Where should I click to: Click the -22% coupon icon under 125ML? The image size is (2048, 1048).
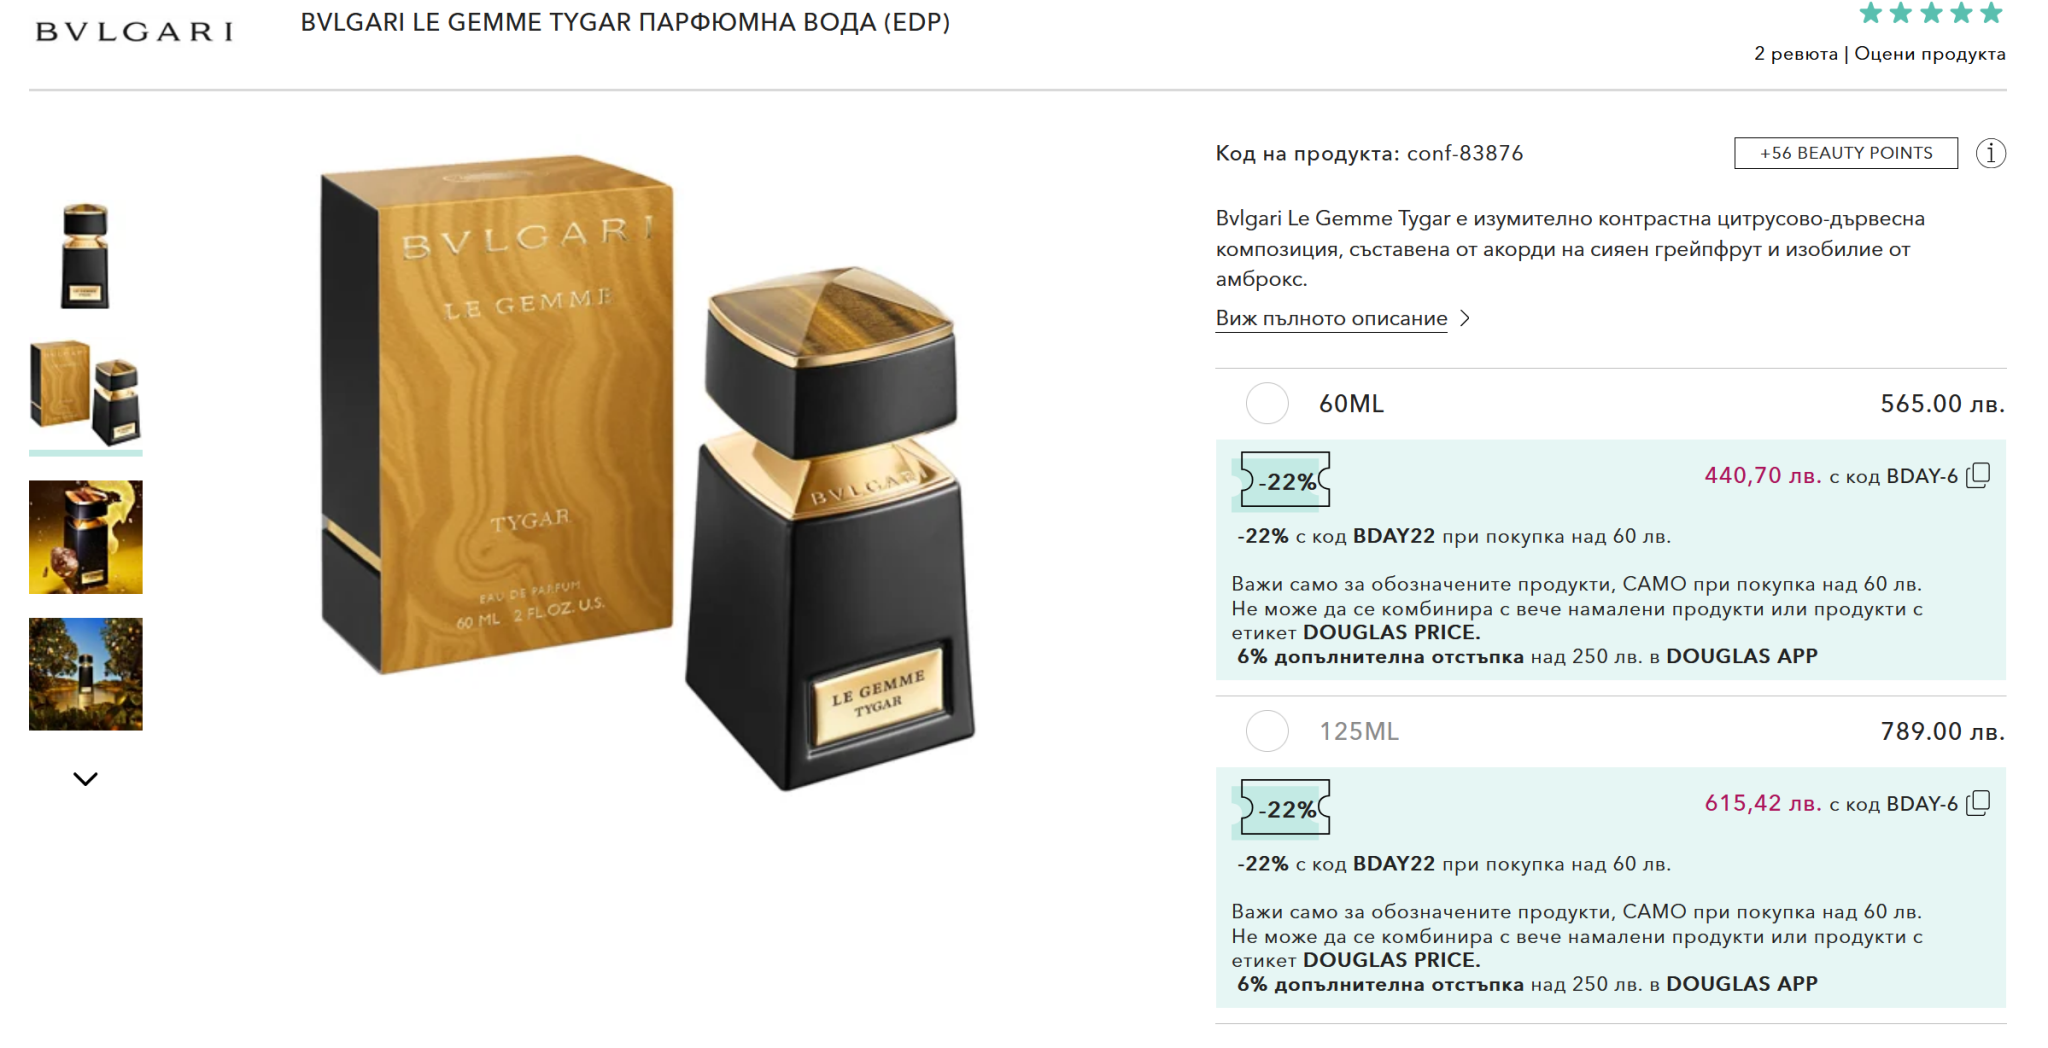tap(1285, 808)
